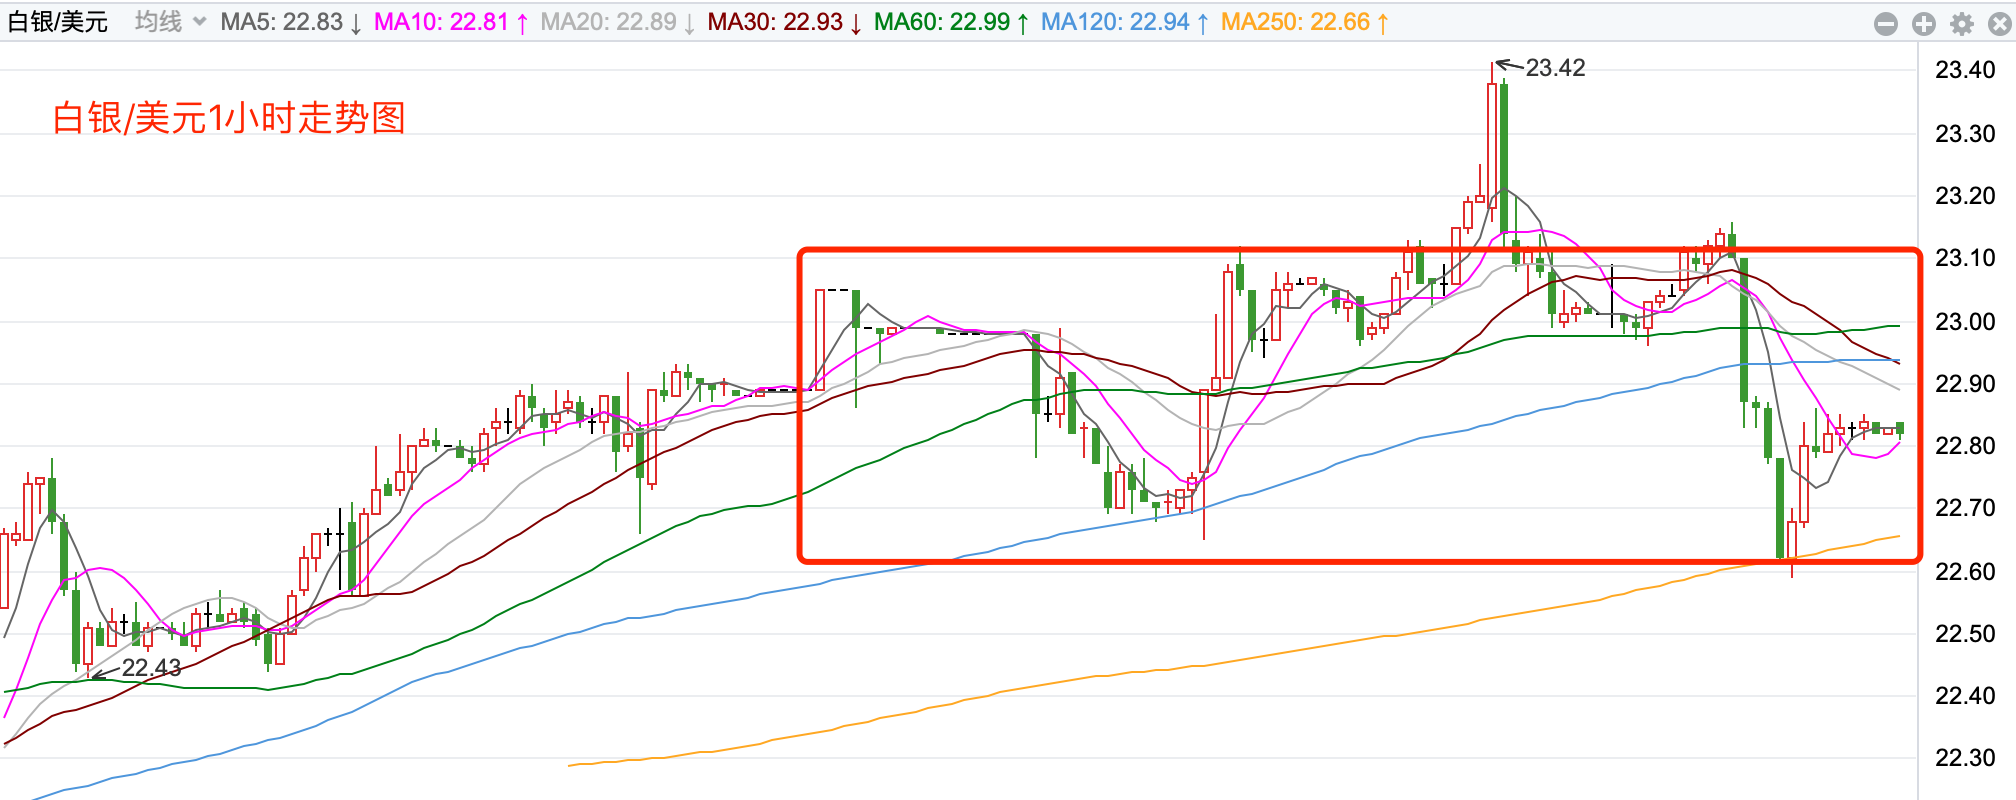Select the MA120: 22.94 indicator label
The image size is (2016, 800).
point(1125,22)
